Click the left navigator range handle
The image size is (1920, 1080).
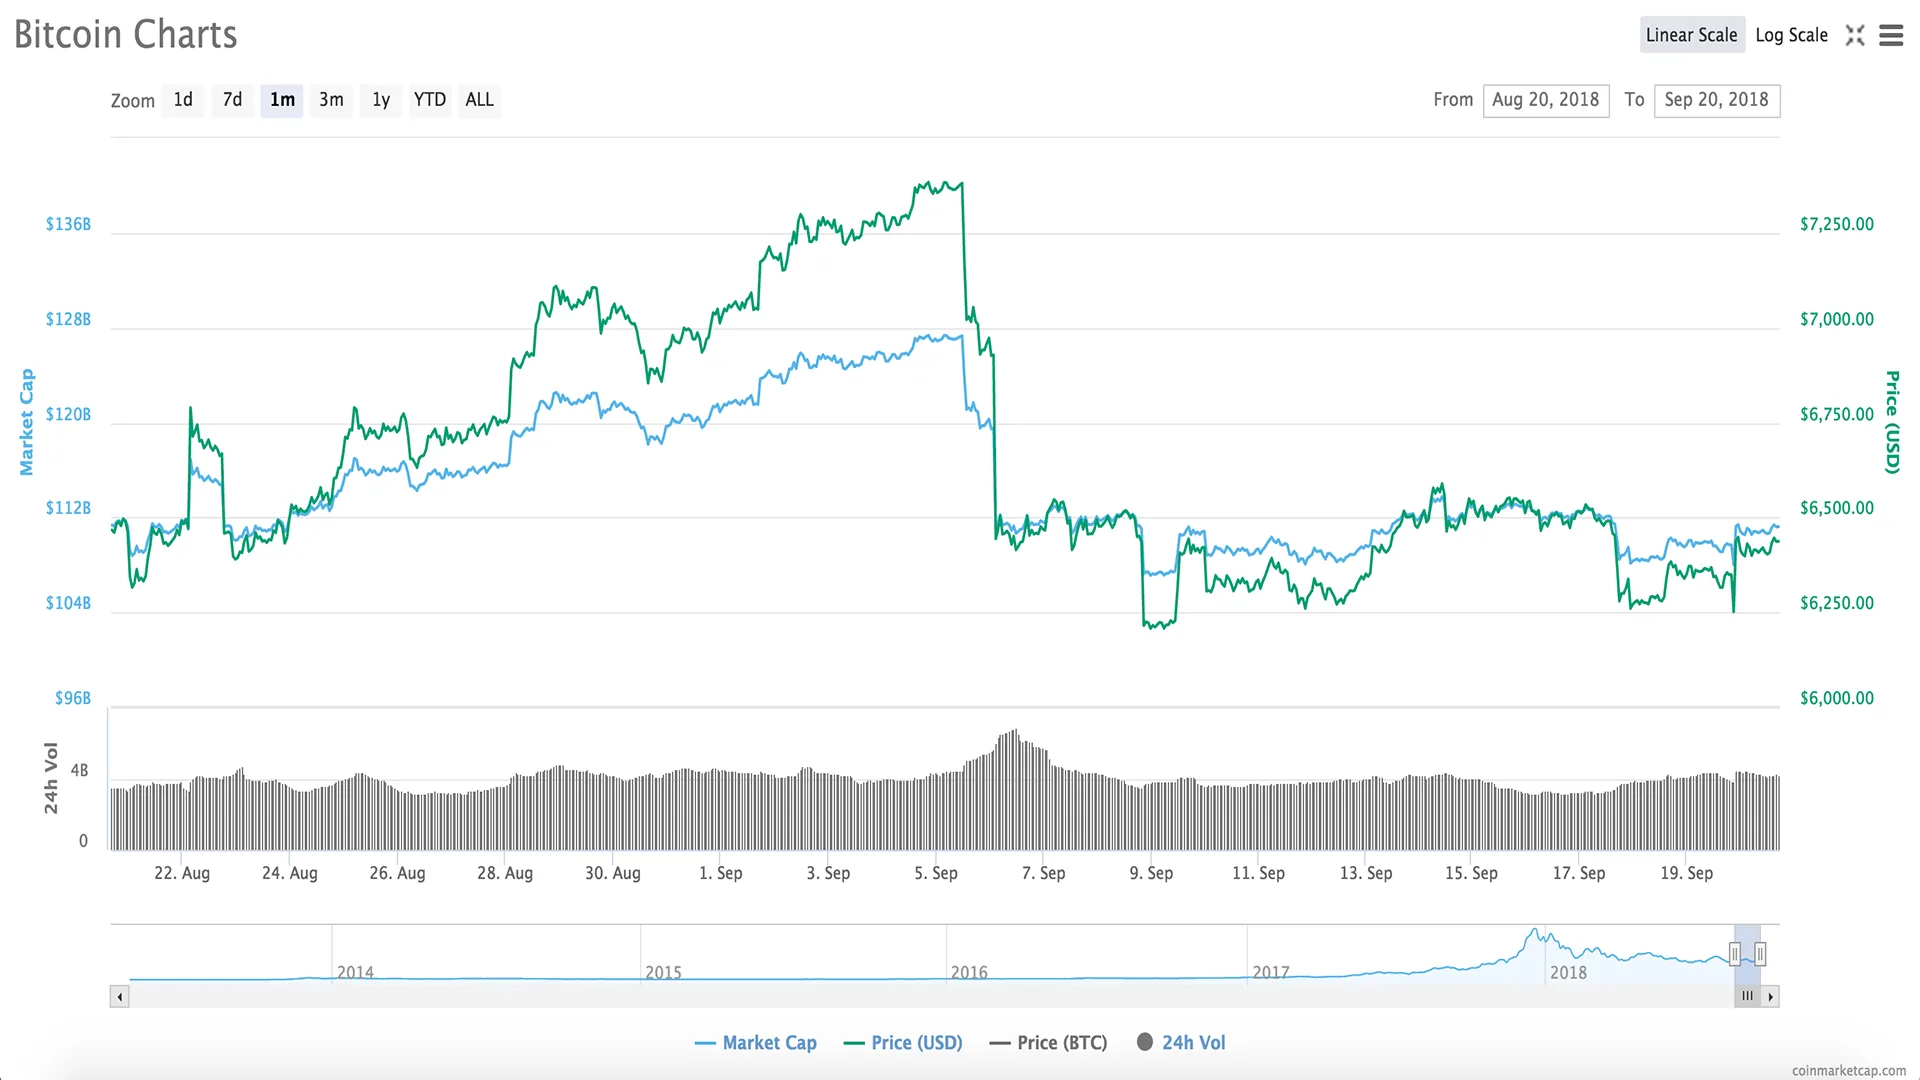click(x=1735, y=954)
